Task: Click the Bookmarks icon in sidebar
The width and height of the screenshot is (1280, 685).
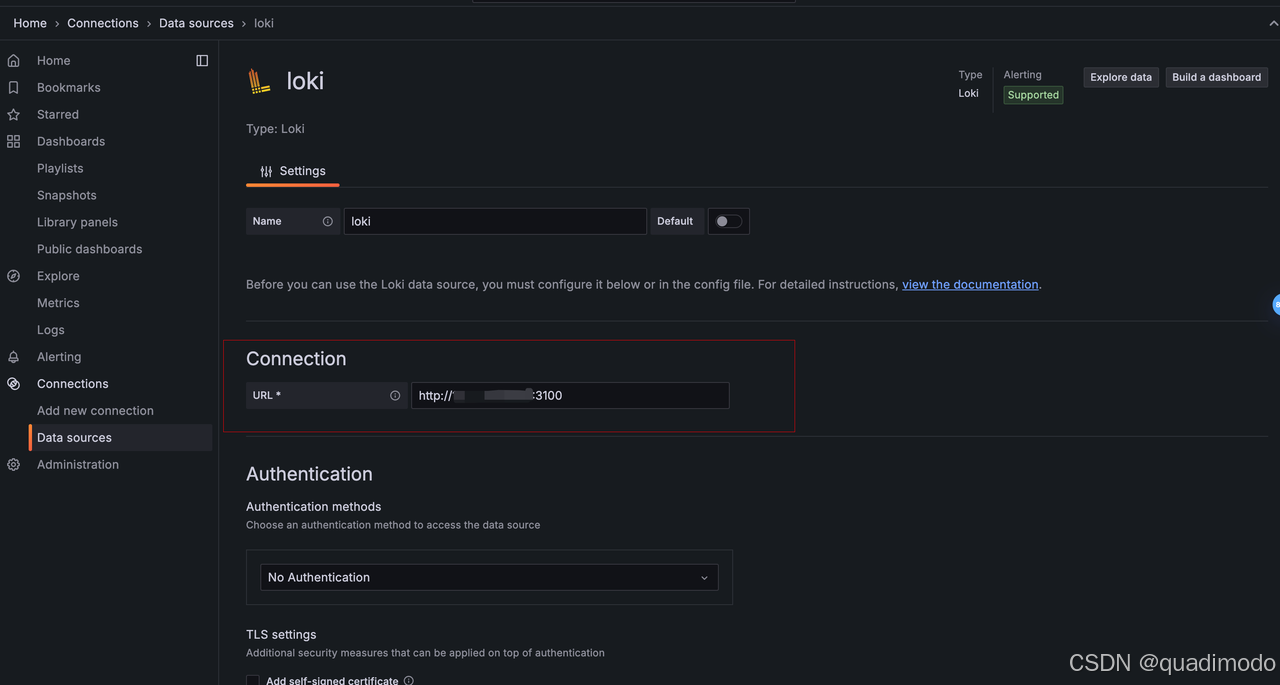Action: pyautogui.click(x=13, y=88)
